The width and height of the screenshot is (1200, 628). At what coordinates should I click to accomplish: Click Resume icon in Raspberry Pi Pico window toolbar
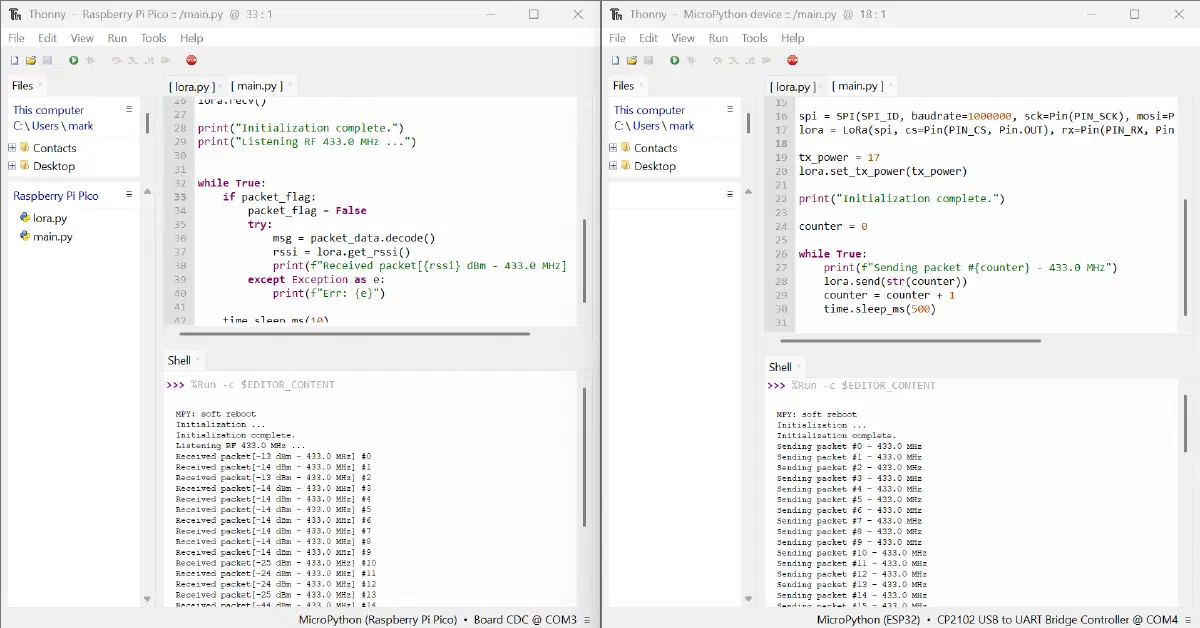point(166,61)
